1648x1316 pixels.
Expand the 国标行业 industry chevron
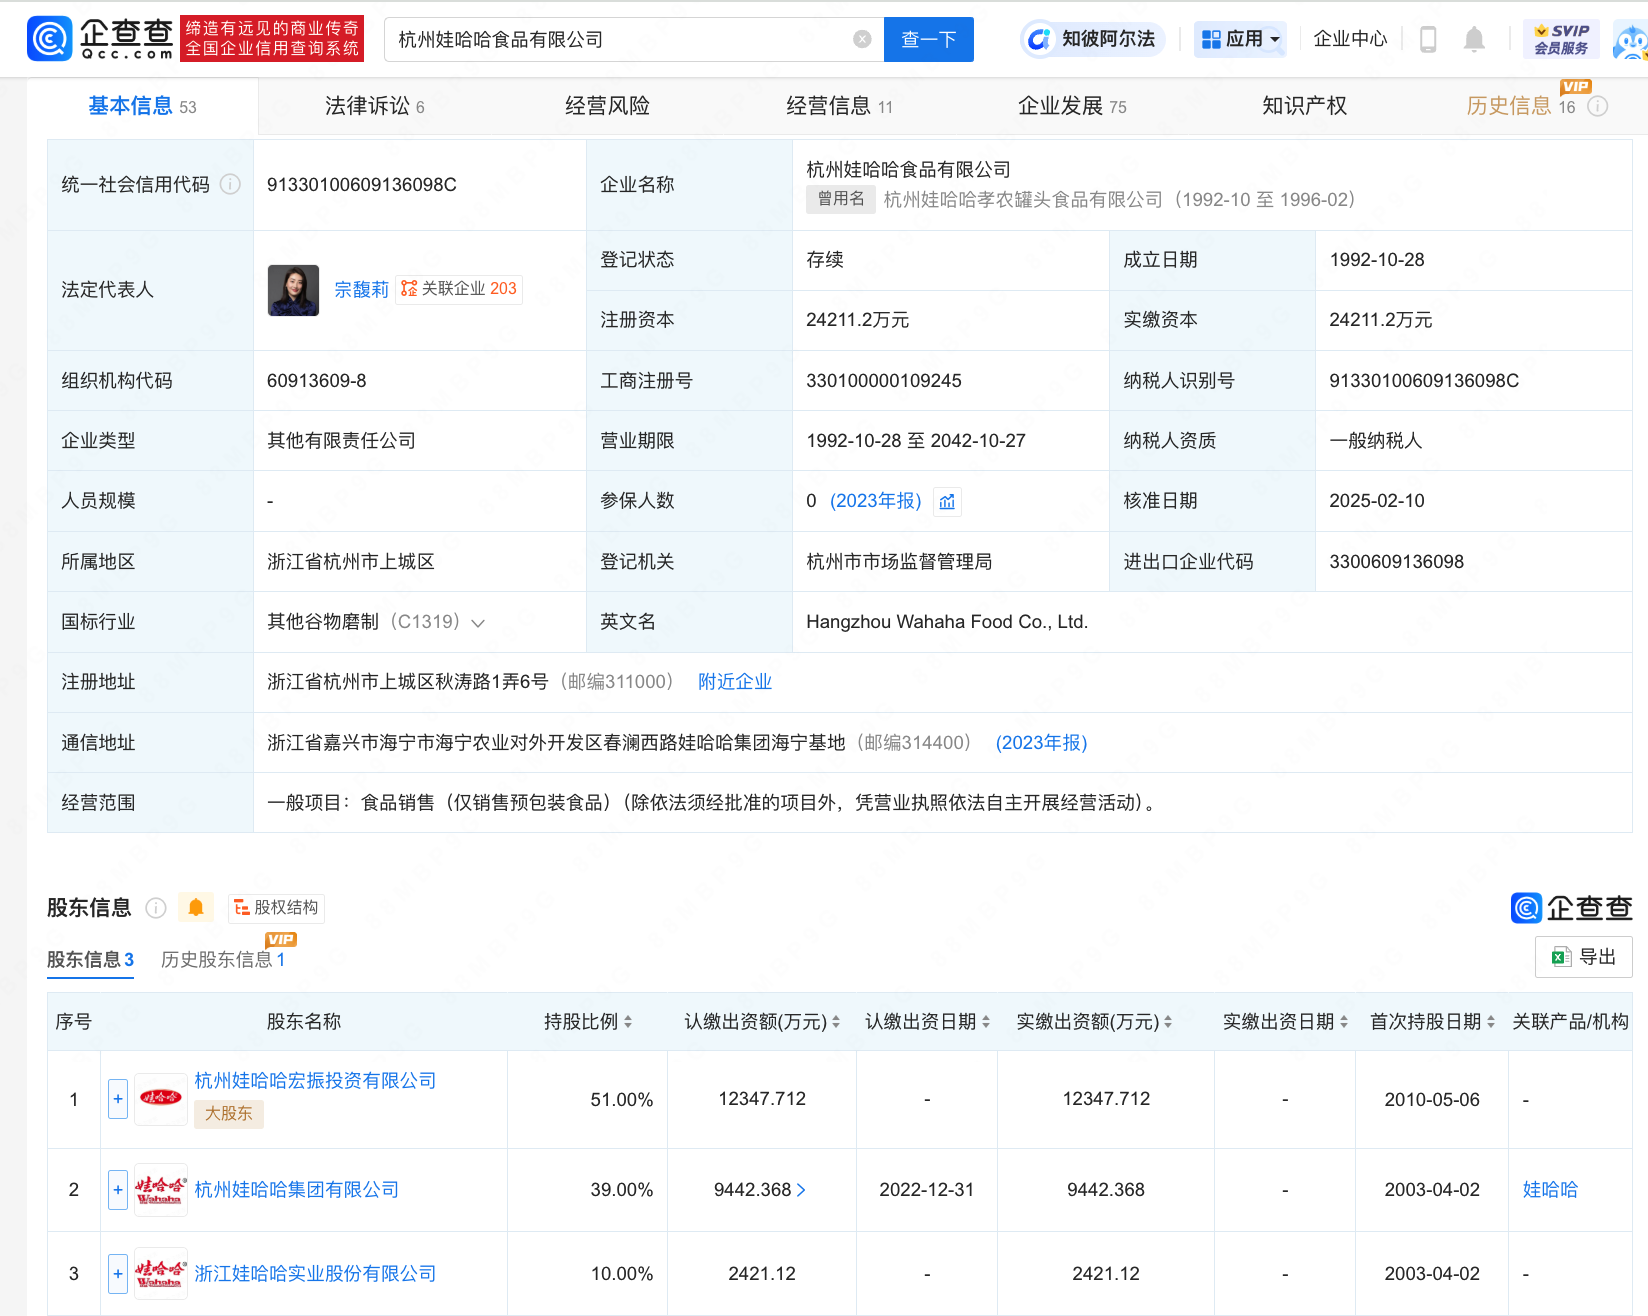click(478, 623)
